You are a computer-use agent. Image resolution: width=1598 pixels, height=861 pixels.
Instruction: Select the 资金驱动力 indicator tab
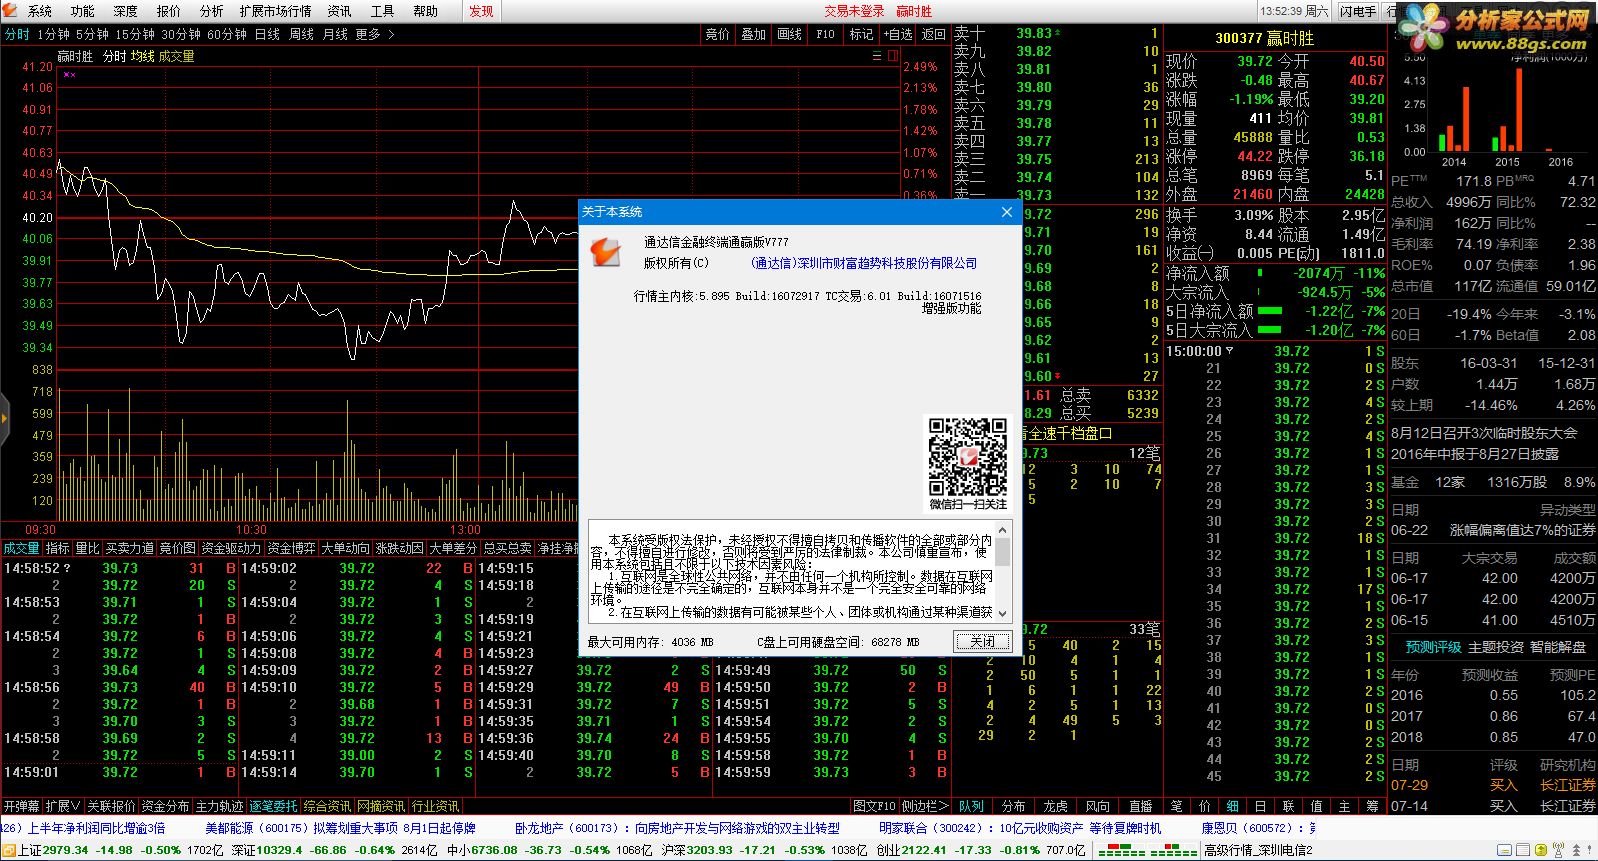pyautogui.click(x=231, y=548)
